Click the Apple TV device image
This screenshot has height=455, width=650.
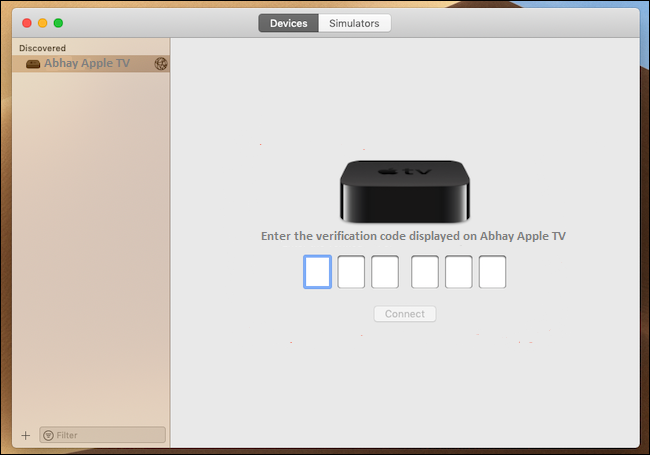pos(405,191)
